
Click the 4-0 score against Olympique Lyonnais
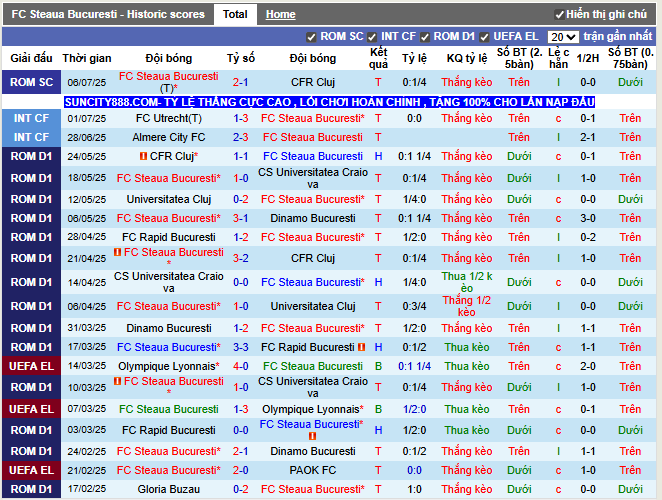[241, 366]
